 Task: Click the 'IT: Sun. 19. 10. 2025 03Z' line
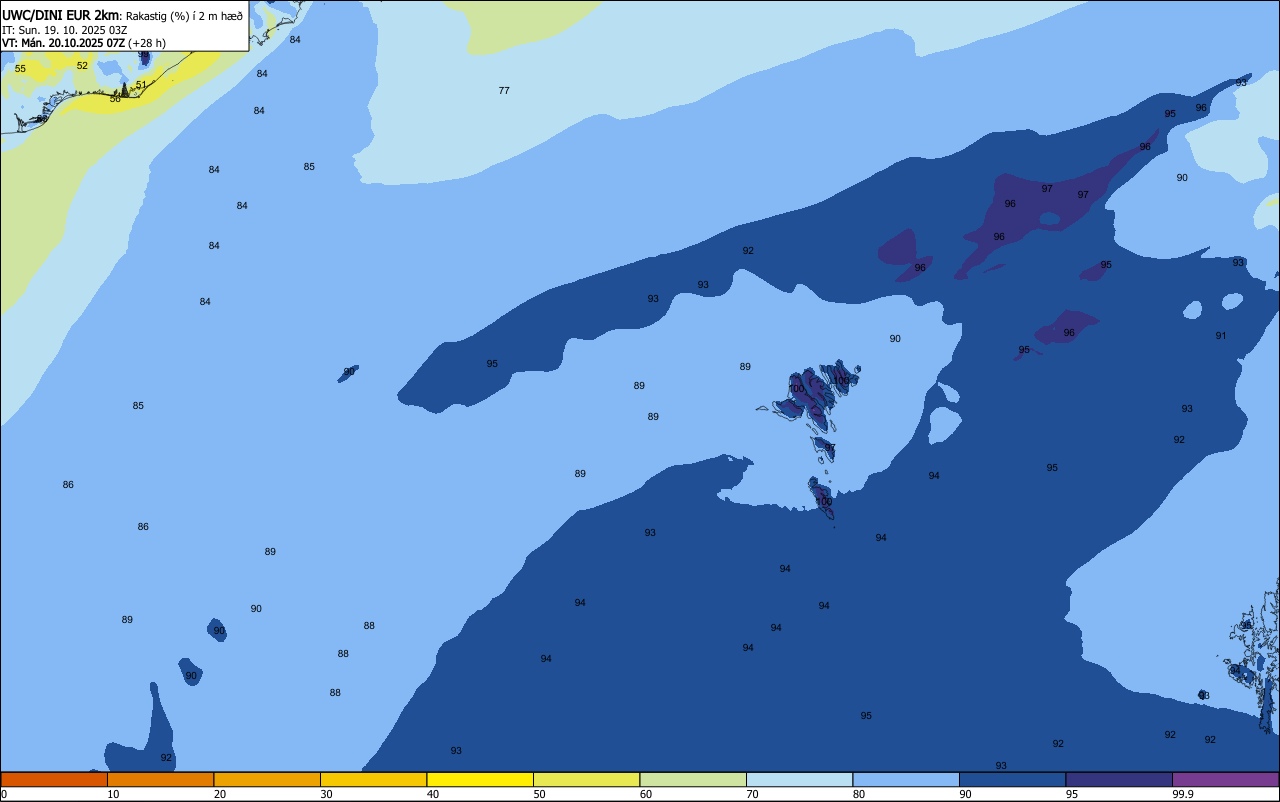65,30
